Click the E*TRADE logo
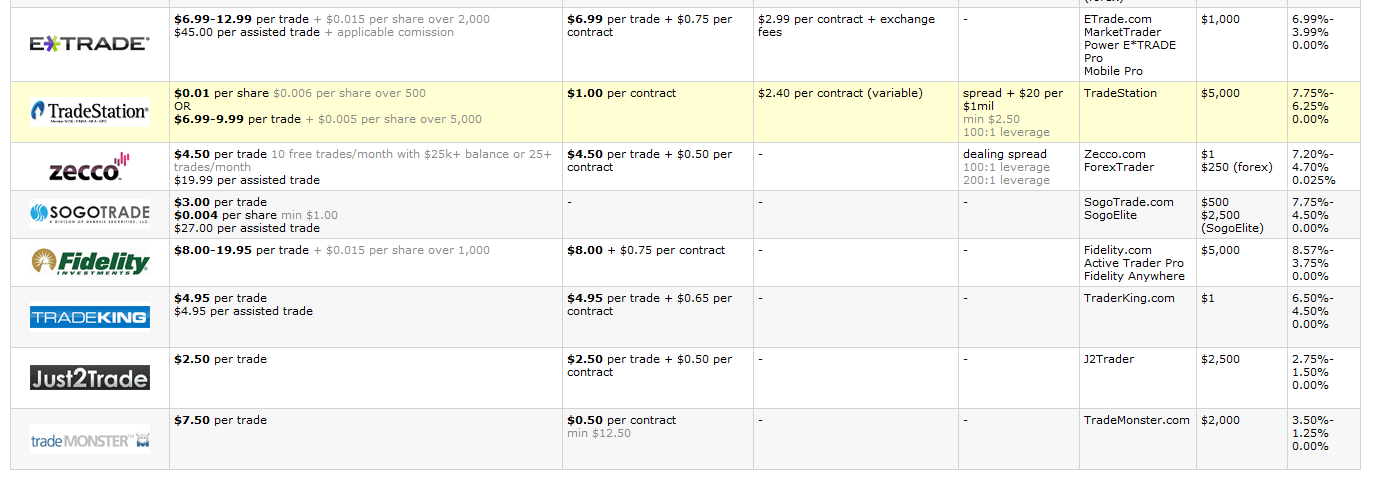The height and width of the screenshot is (481, 1380). [89, 43]
